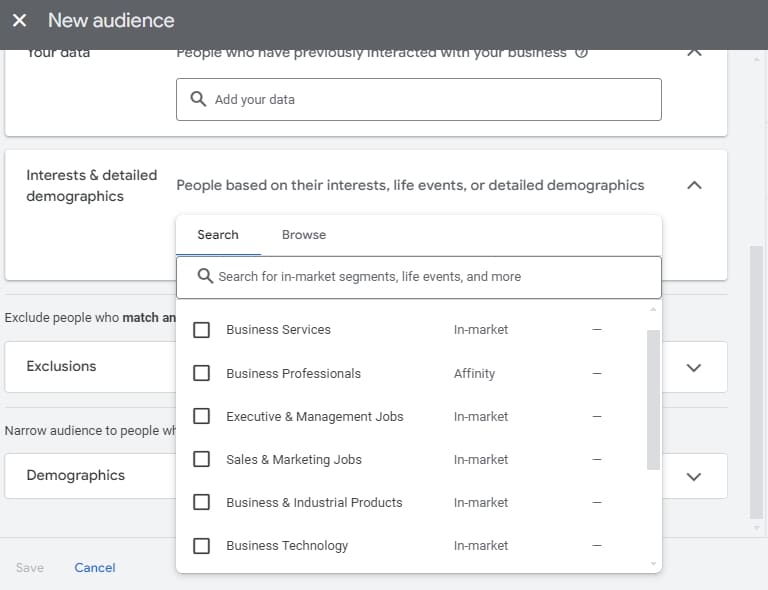Focus the Add your data field
The width and height of the screenshot is (768, 590).
tap(430, 100)
